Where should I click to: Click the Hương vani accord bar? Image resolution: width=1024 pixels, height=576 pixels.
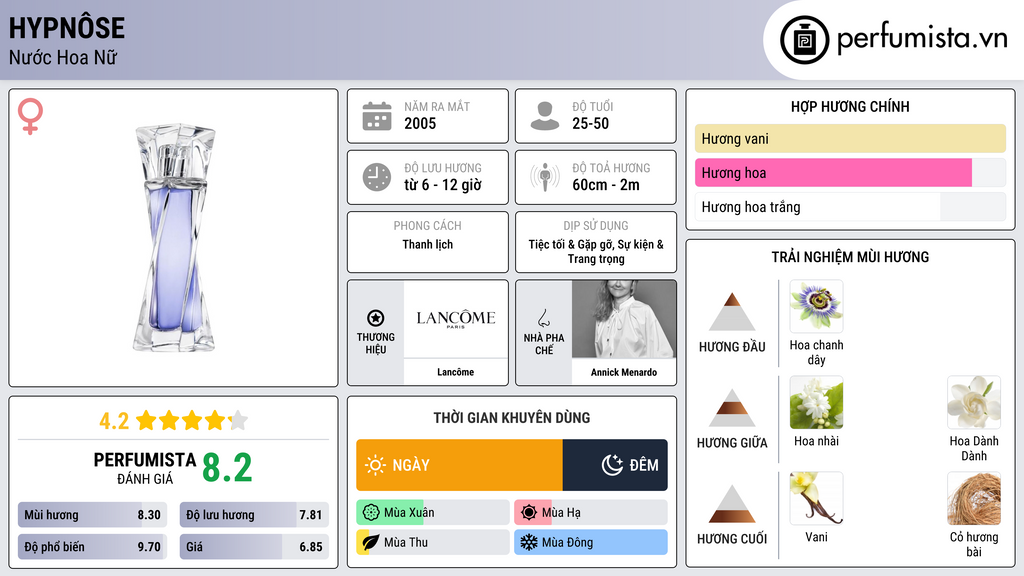coord(850,139)
